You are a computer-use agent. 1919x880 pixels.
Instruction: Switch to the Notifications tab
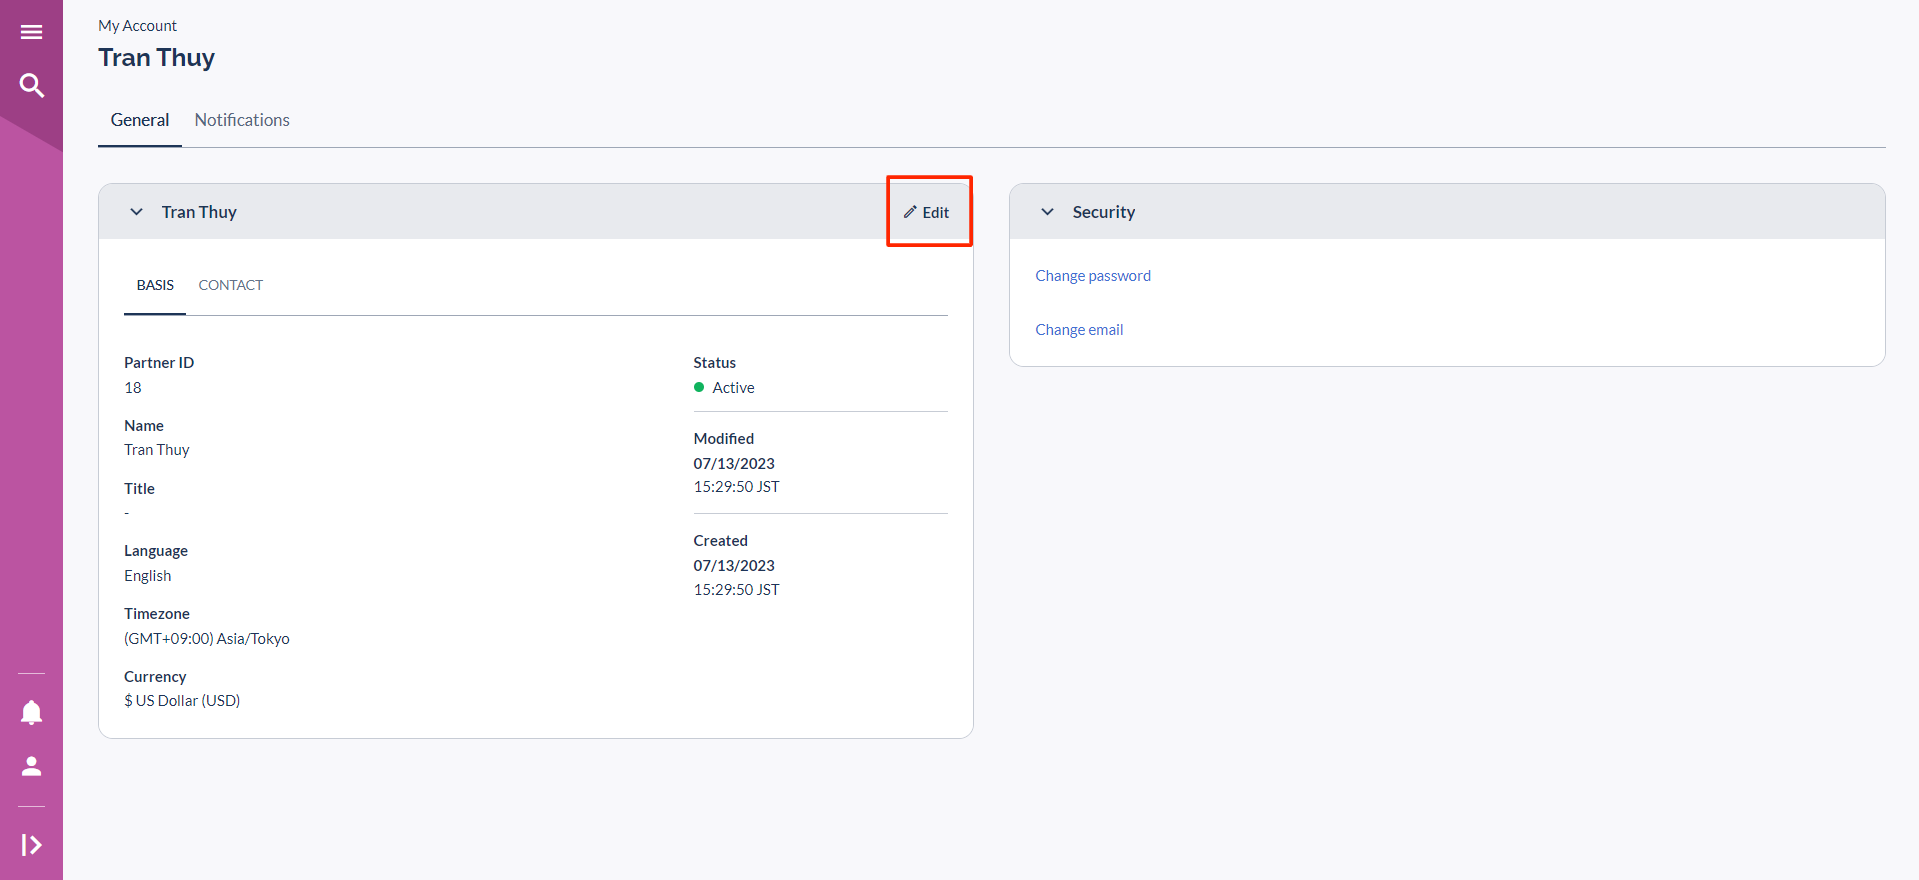coord(242,120)
